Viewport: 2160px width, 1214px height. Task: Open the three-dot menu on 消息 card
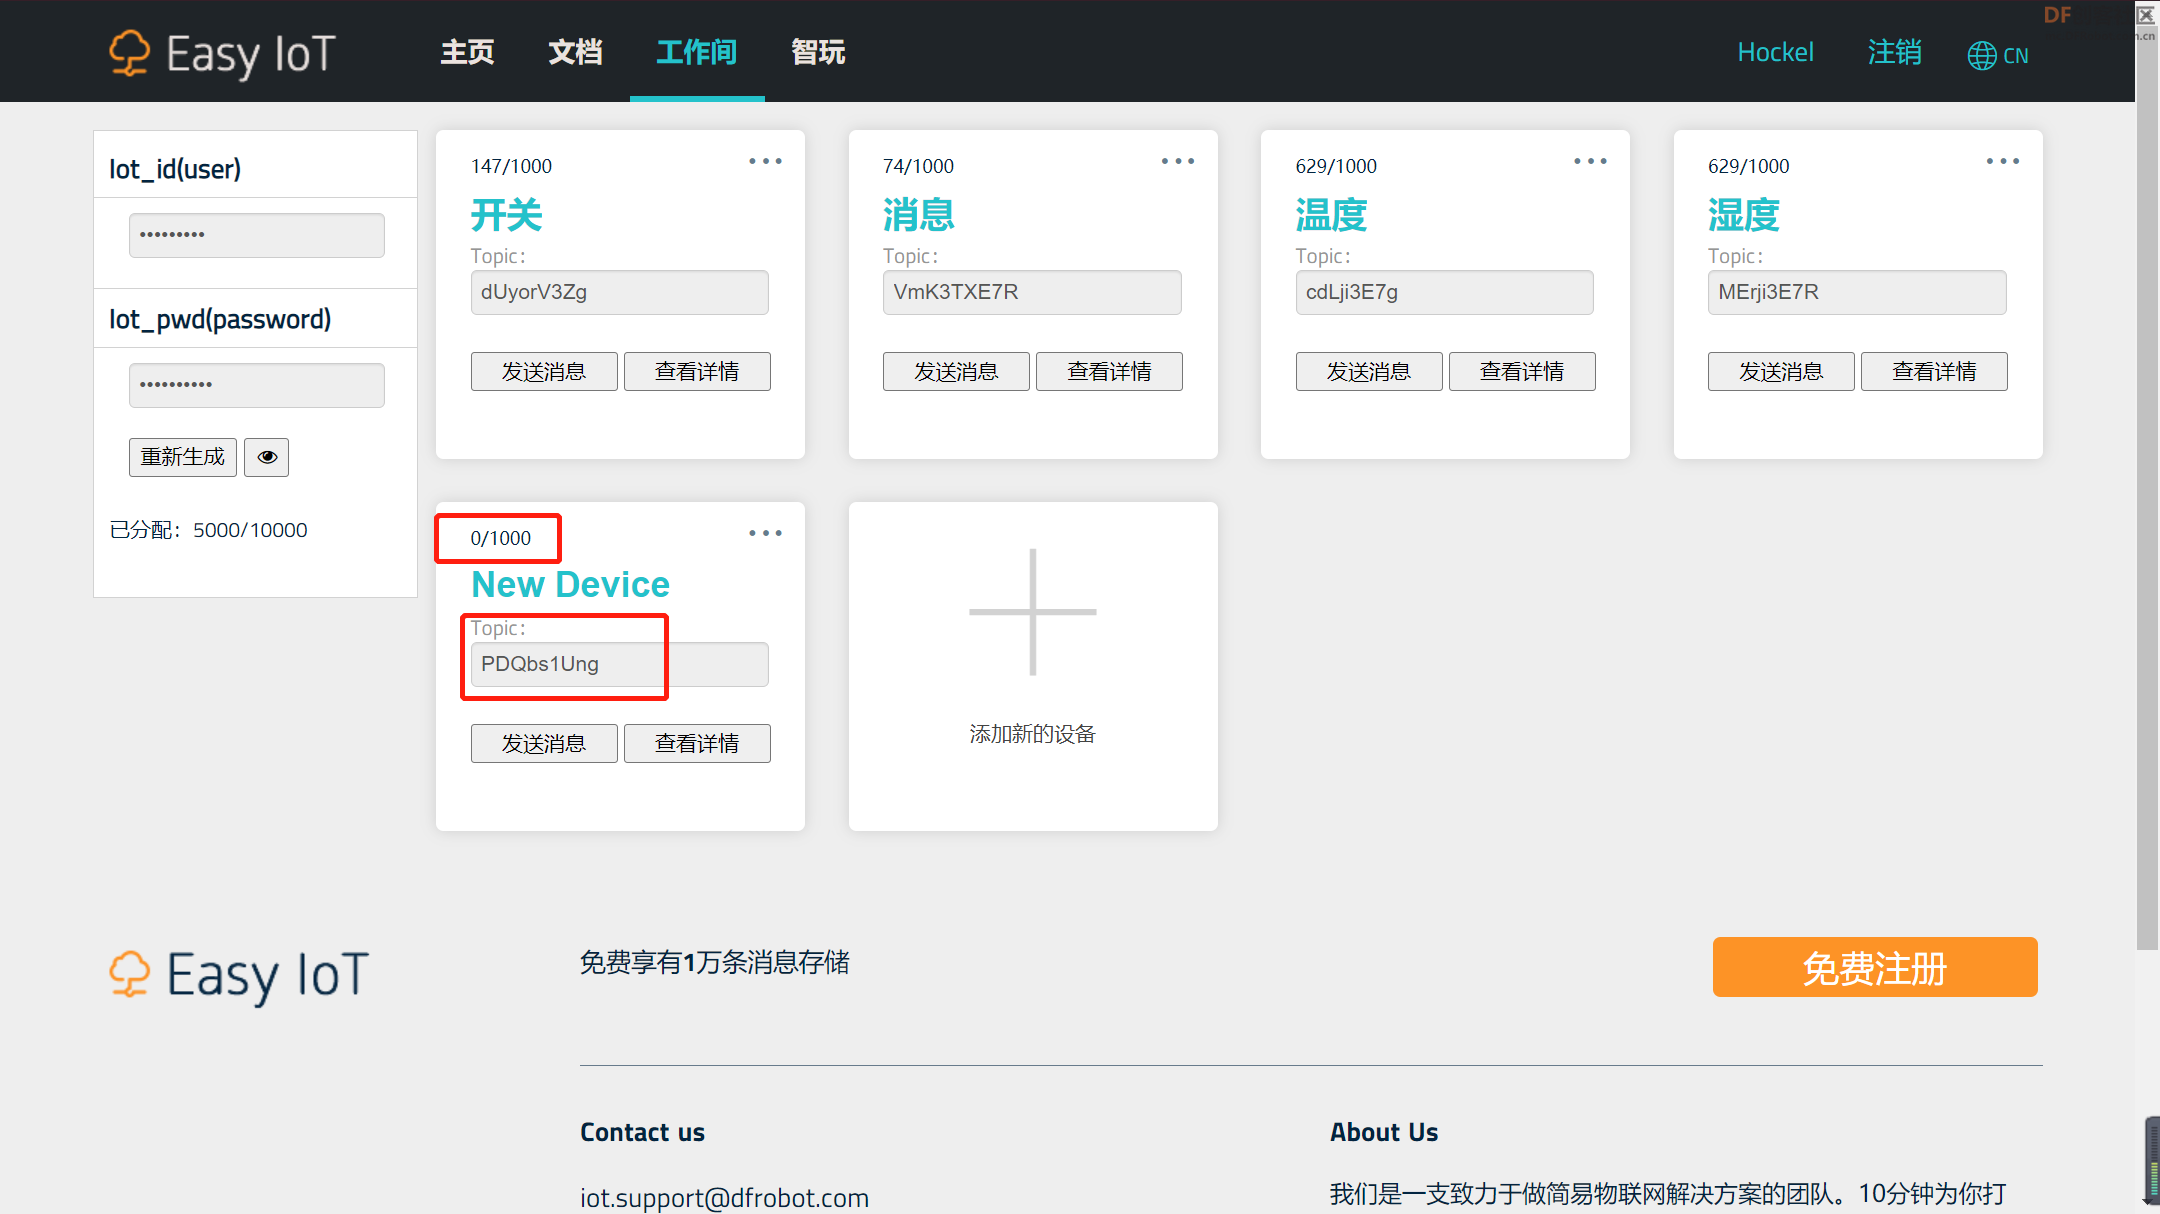1178,161
